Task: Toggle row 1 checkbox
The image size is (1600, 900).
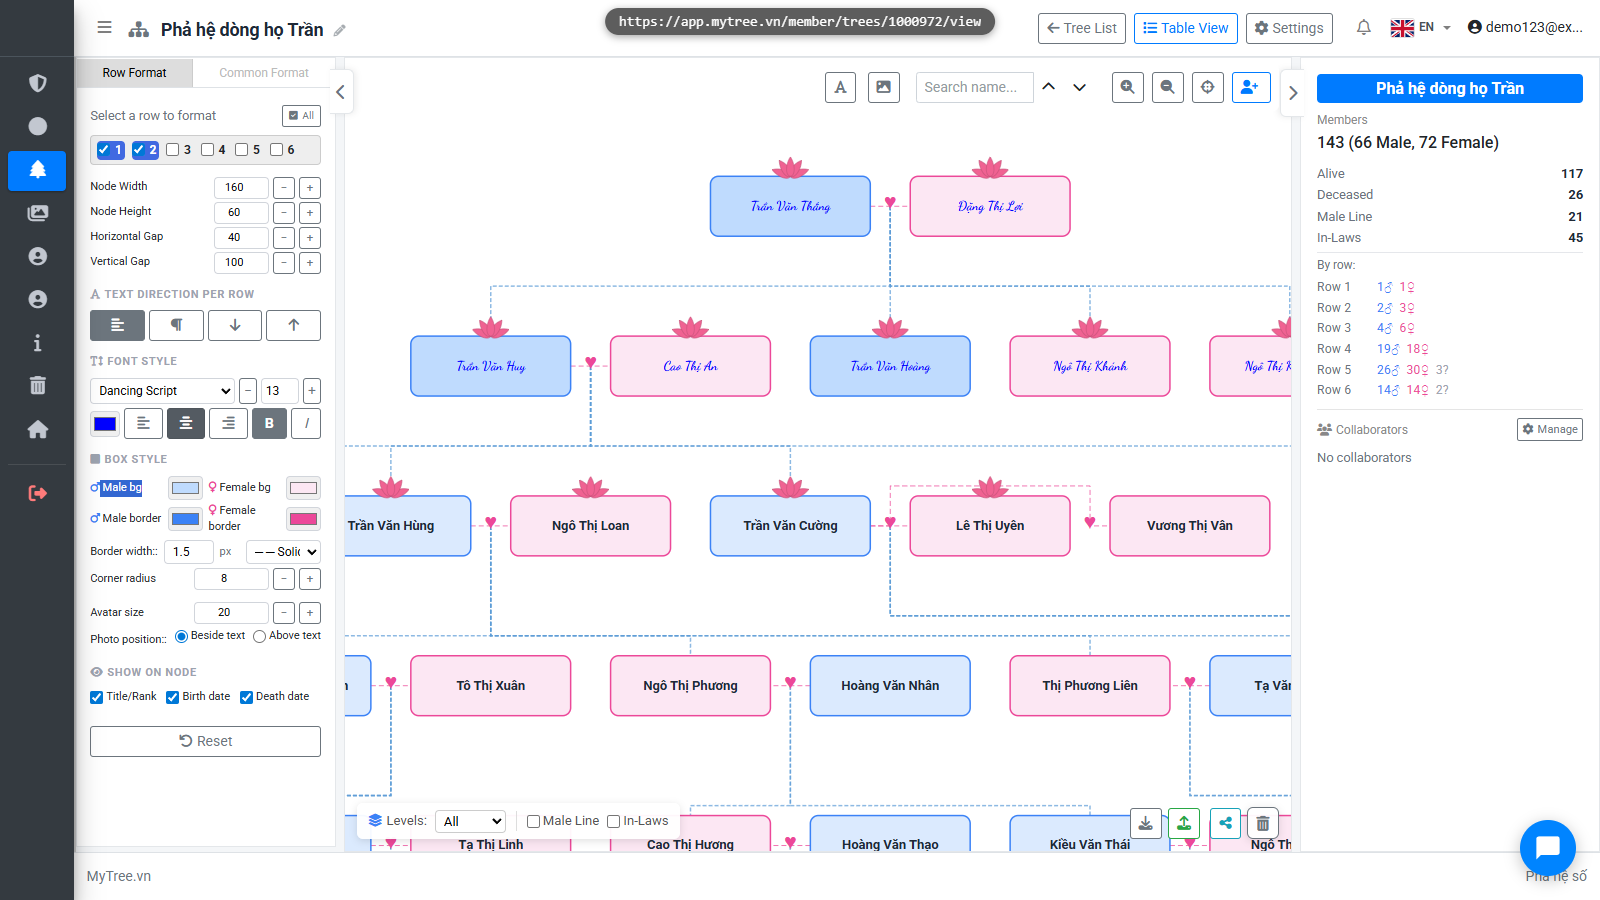Action: tap(104, 150)
